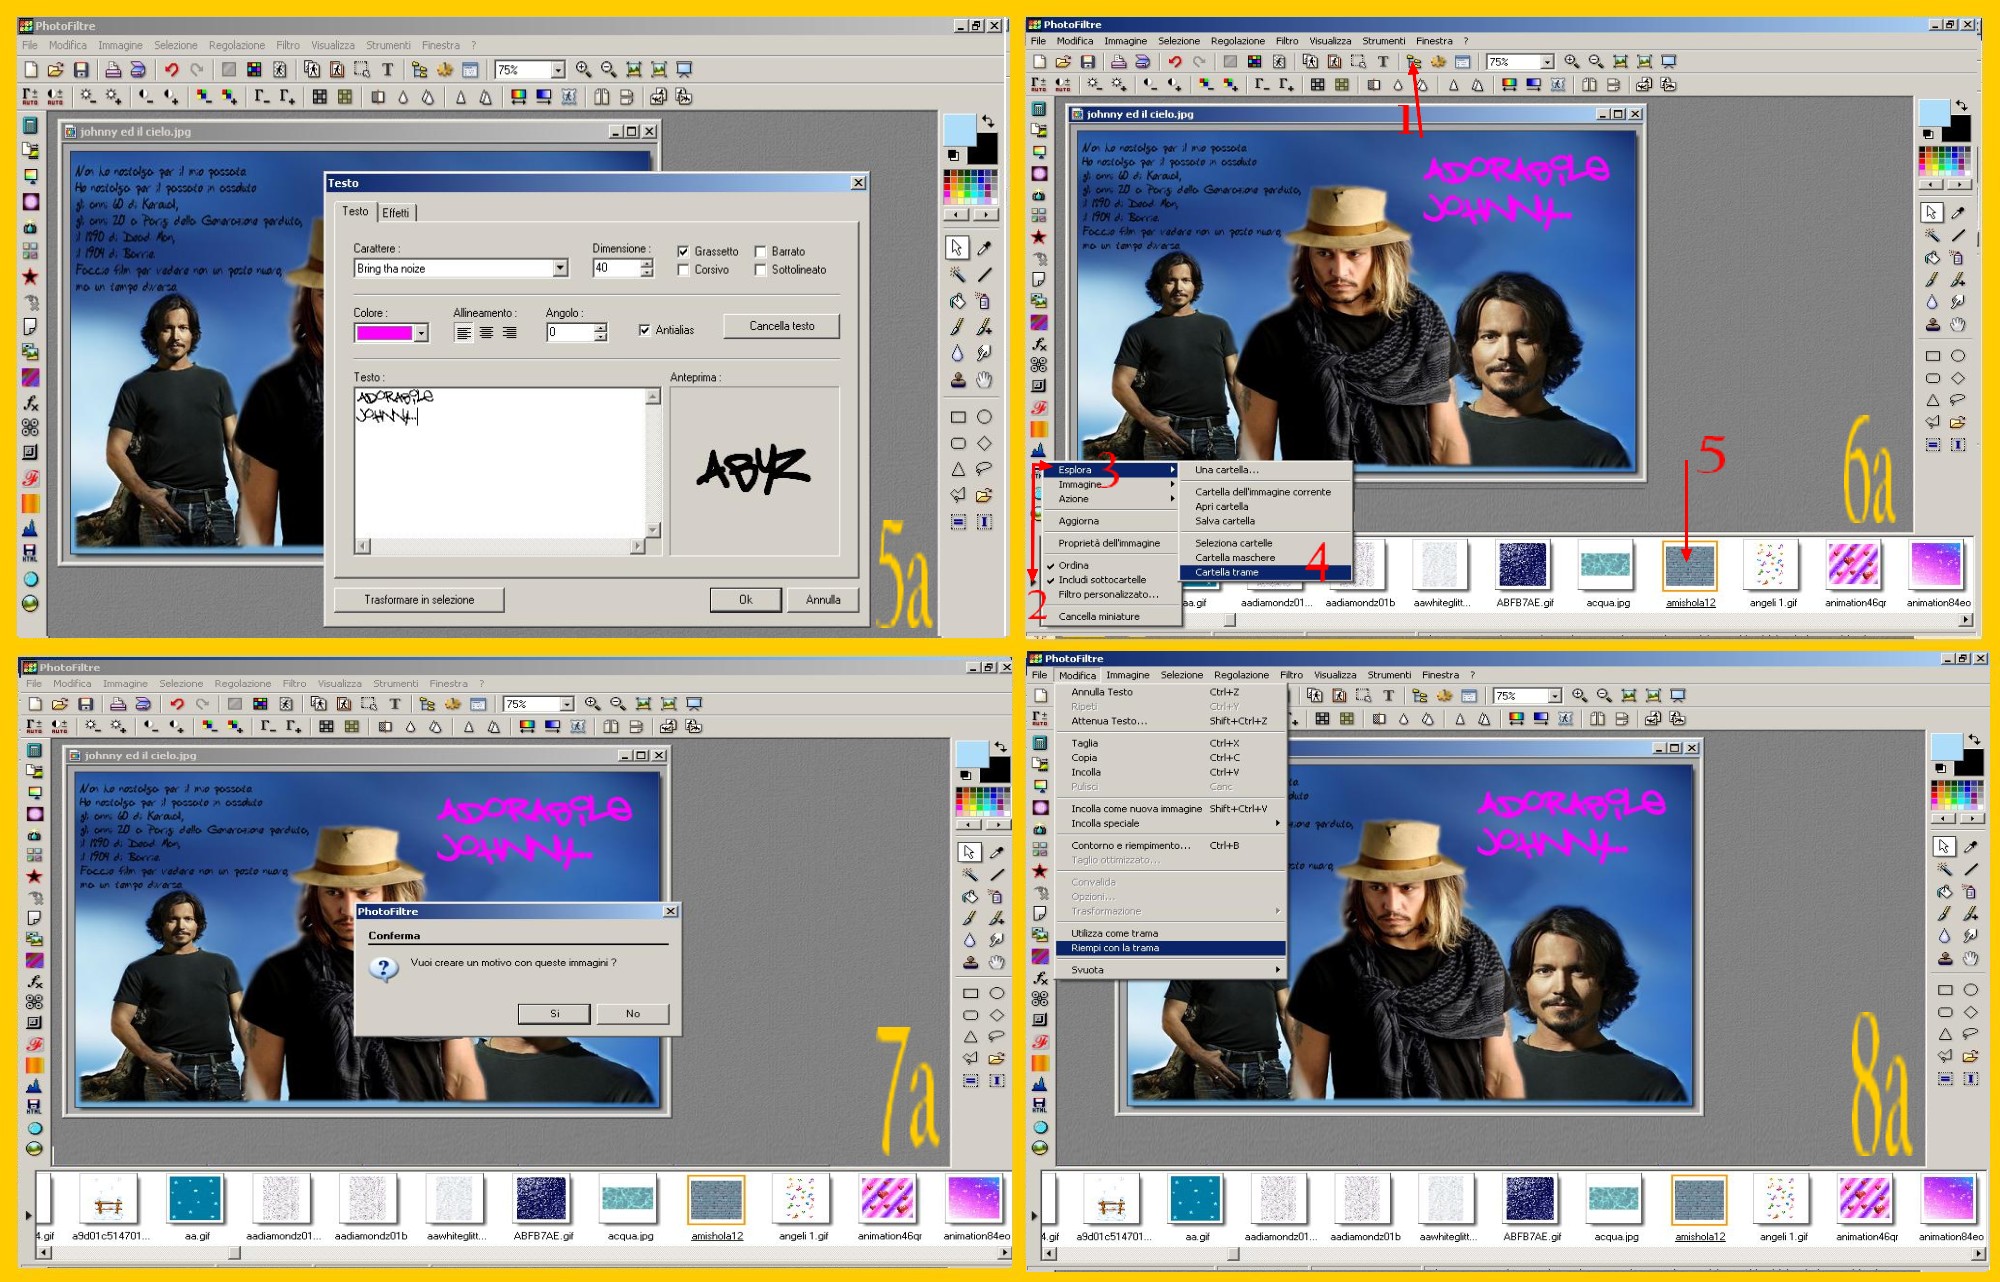Select amishola12 thumbnail marked by arrow 5
2000x1282 pixels.
pos(1689,566)
